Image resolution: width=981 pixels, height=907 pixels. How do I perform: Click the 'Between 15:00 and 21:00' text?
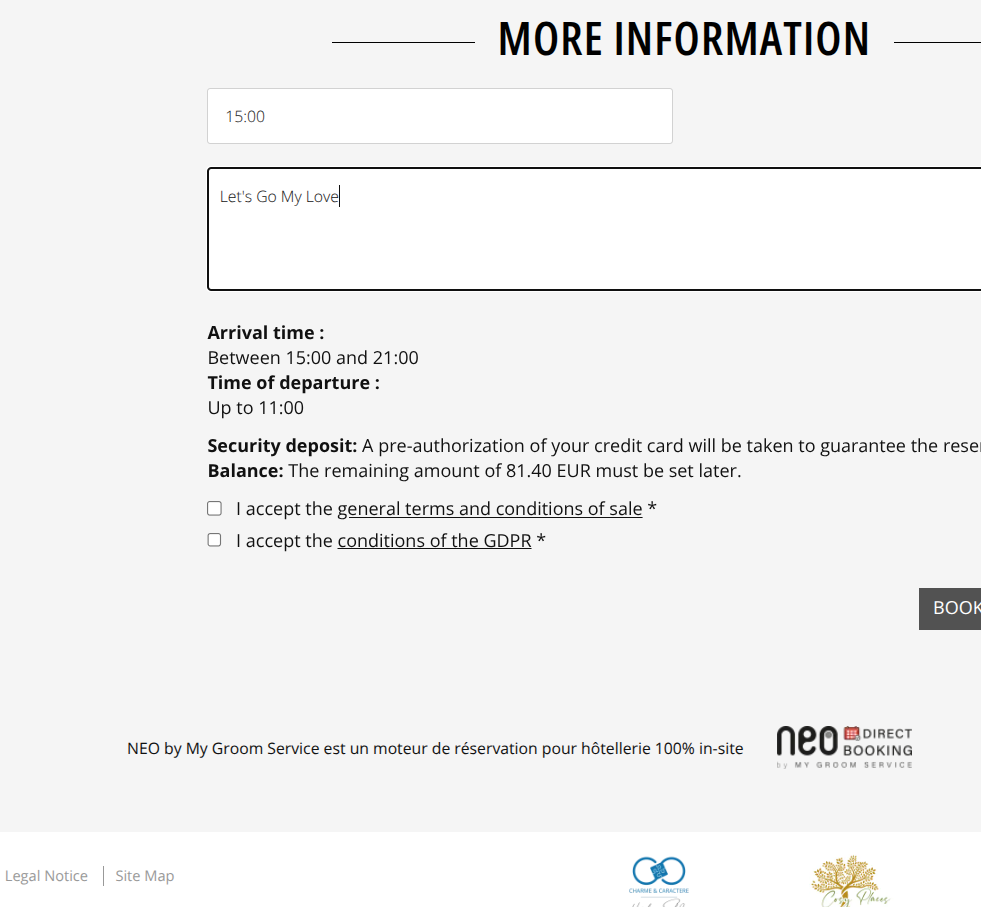(x=313, y=358)
